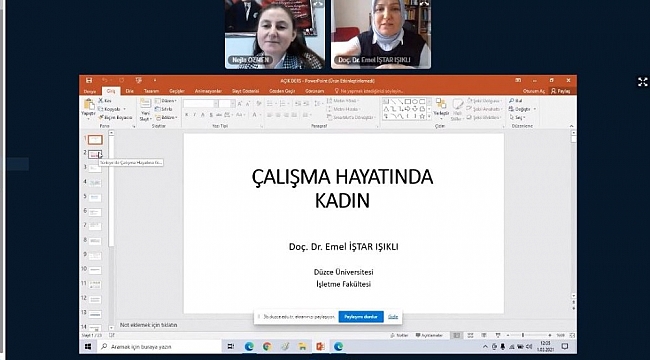Click SmartArt'a Dönüştür button
Screen dimensions: 650x360
(x=351, y=118)
